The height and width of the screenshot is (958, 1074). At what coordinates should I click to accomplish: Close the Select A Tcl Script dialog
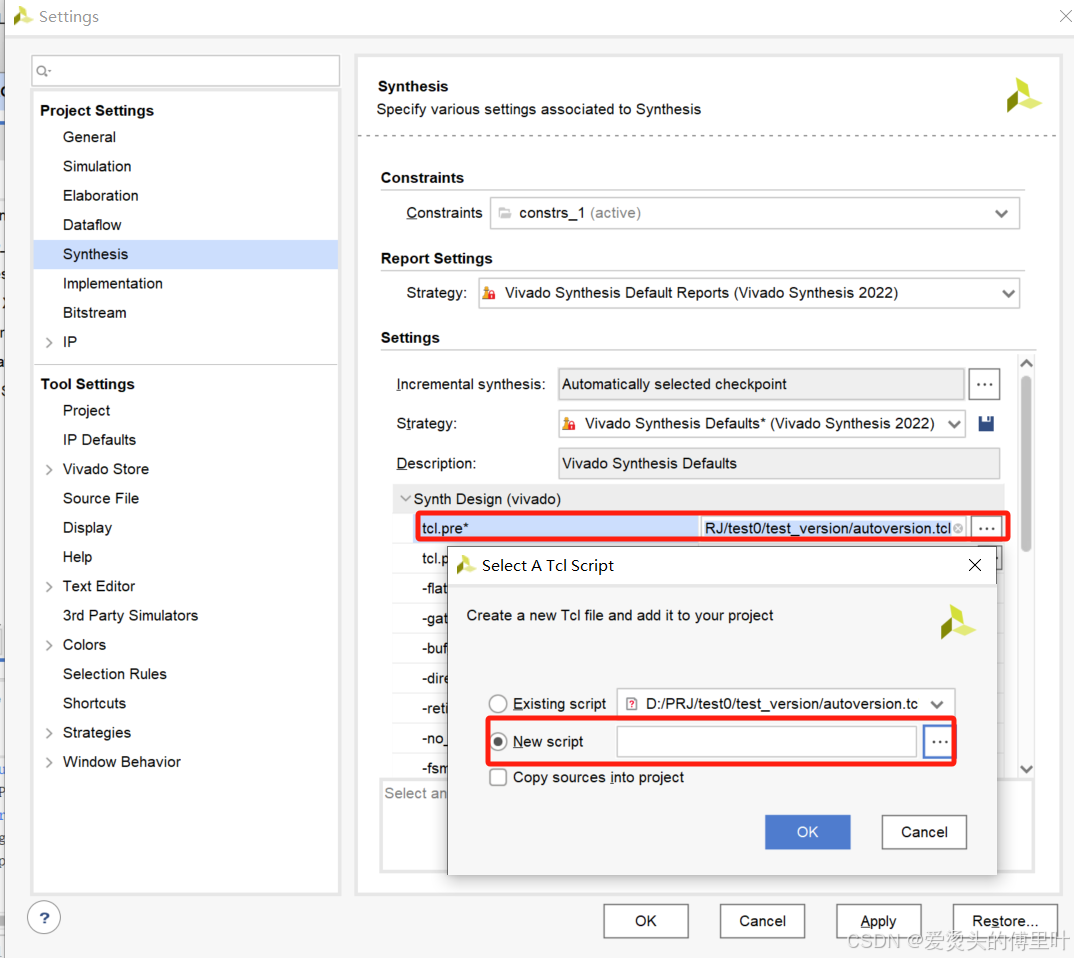[975, 565]
